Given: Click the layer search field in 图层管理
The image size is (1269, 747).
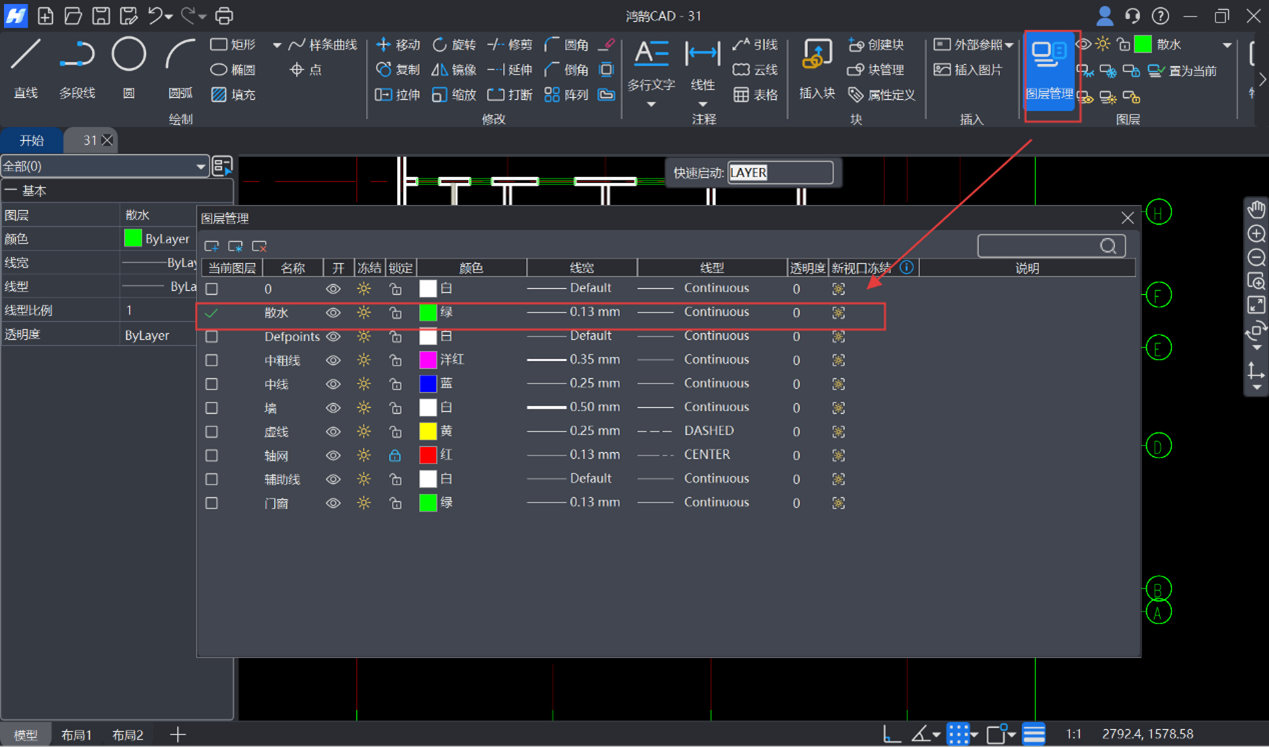Looking at the screenshot, I should [x=1042, y=246].
